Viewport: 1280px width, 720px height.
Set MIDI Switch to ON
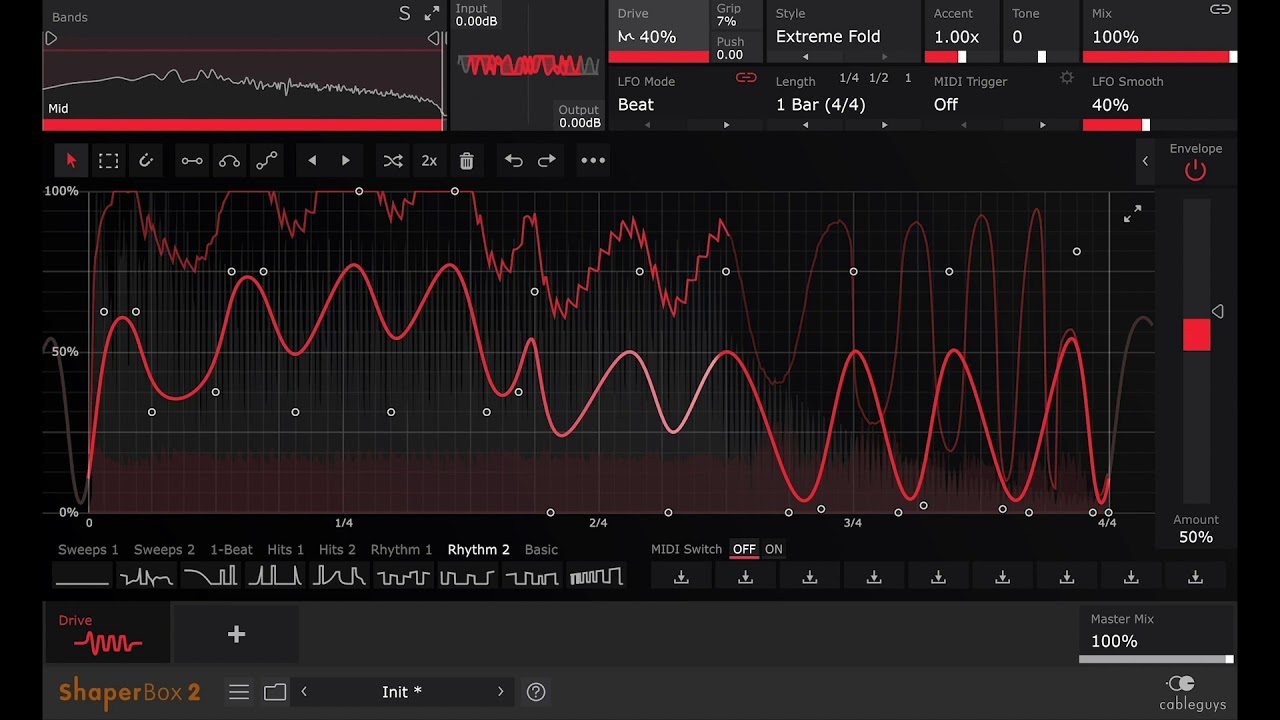pos(774,549)
